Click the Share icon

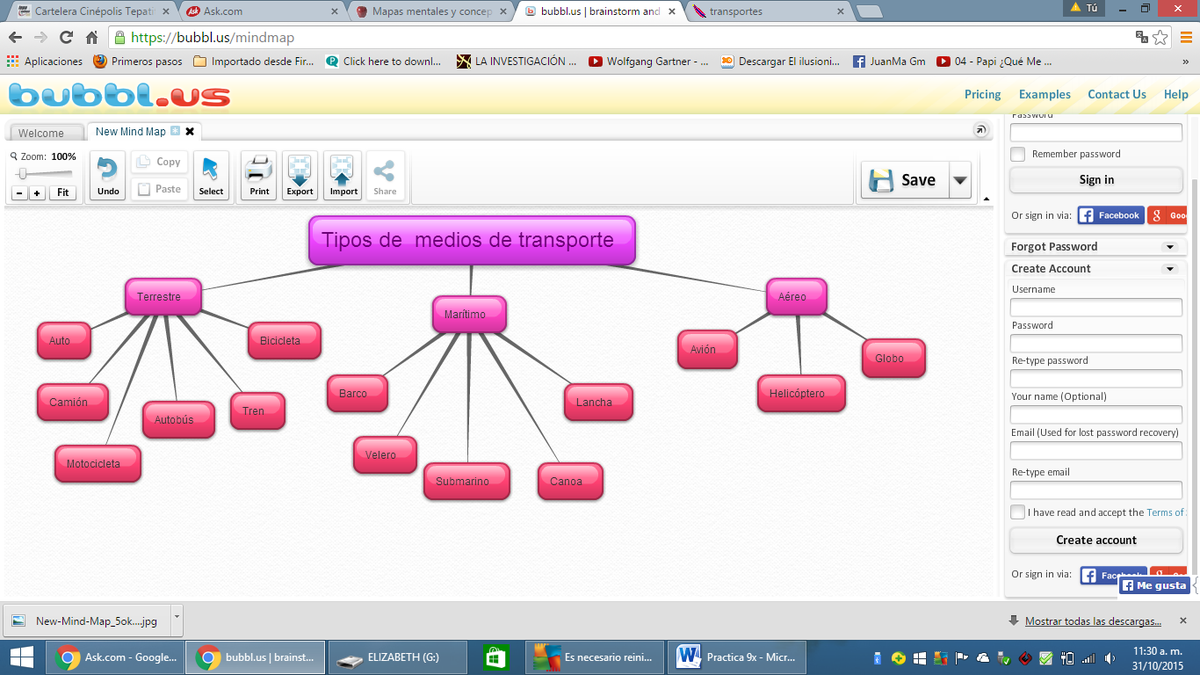[385, 176]
